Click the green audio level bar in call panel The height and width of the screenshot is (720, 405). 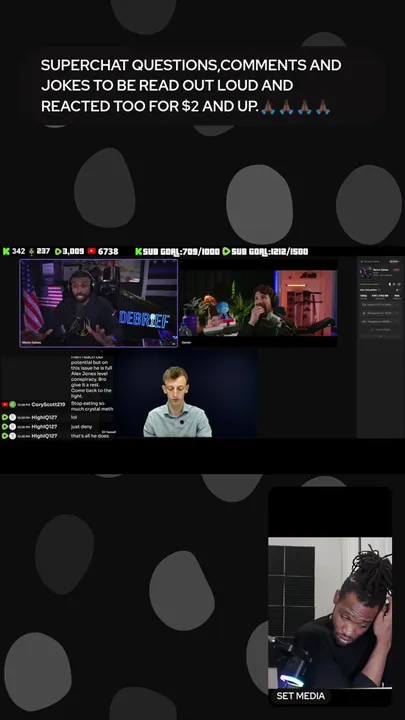click(369, 284)
